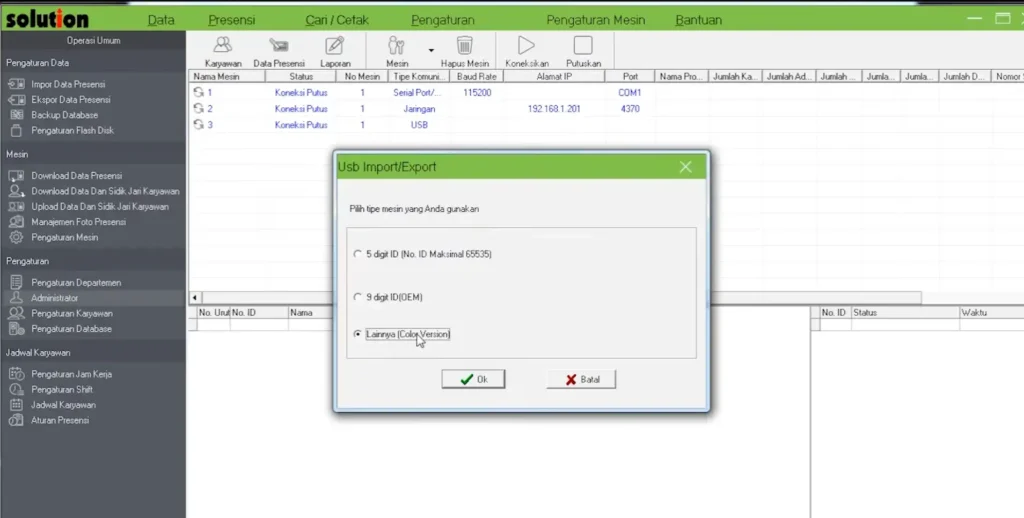Click the Koneksikan play icon
The height and width of the screenshot is (518, 1024).
[526, 52]
